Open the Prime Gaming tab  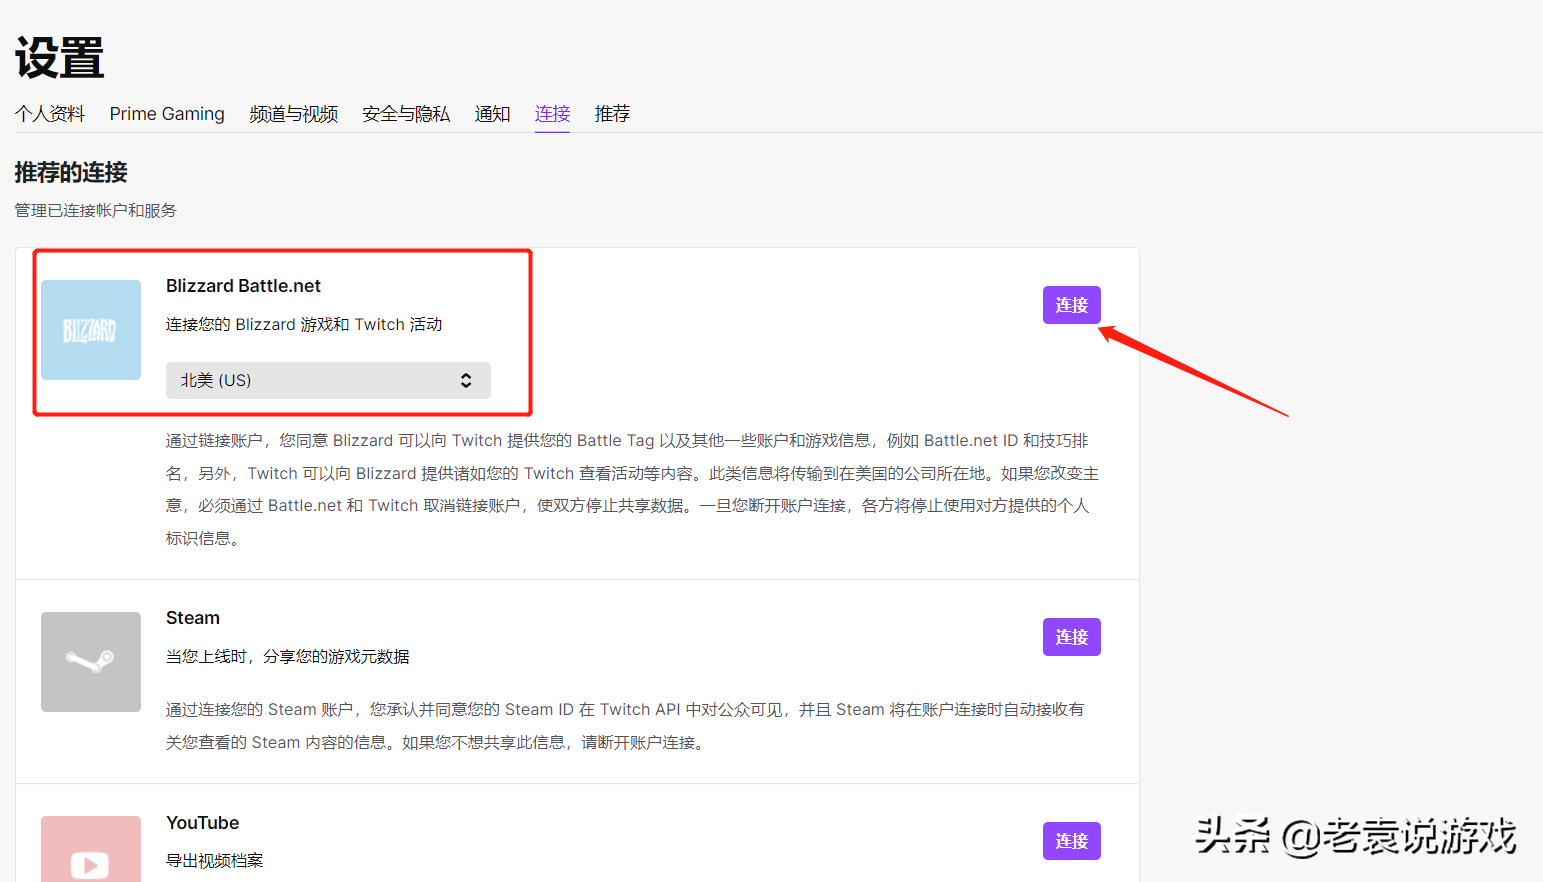167,114
